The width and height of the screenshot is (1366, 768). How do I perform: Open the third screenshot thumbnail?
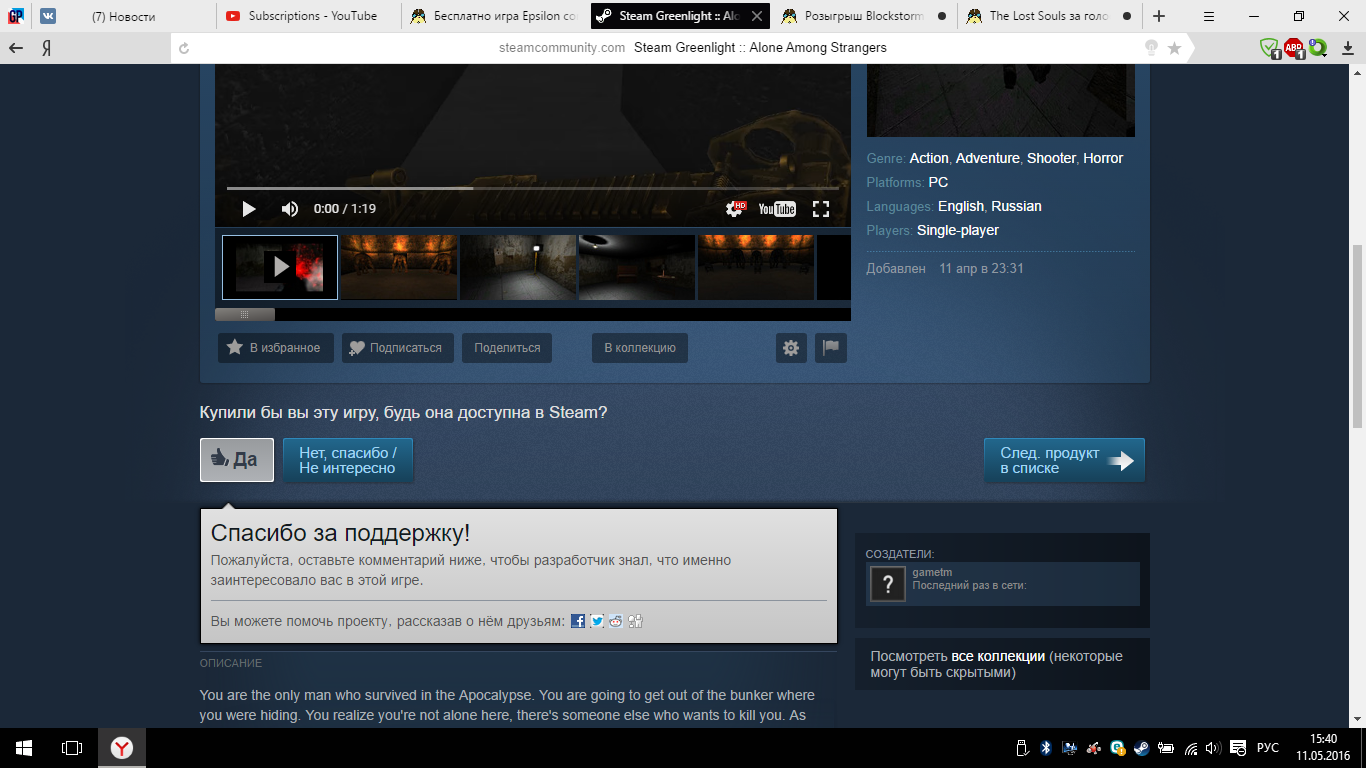[x=518, y=267]
